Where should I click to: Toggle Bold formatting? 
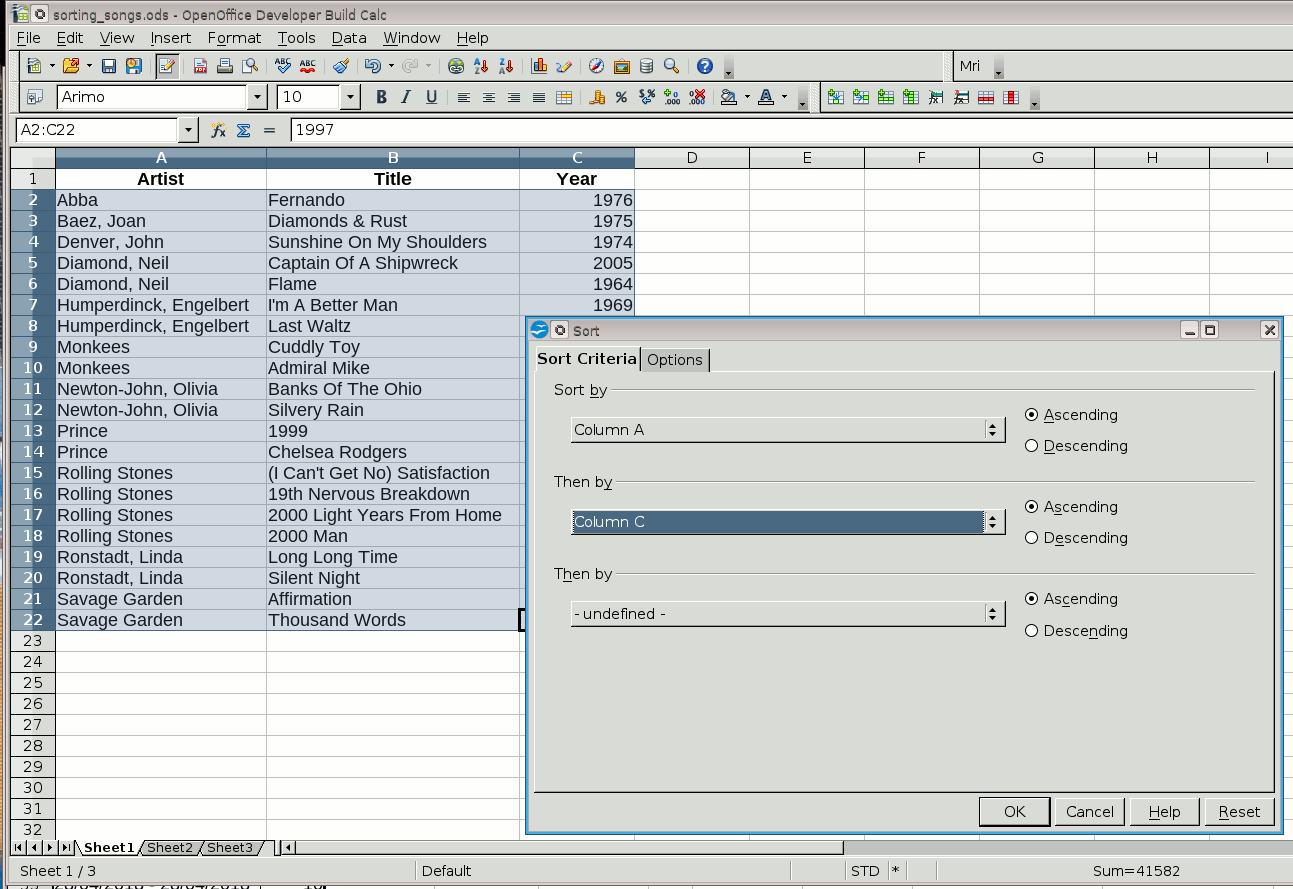pos(381,97)
